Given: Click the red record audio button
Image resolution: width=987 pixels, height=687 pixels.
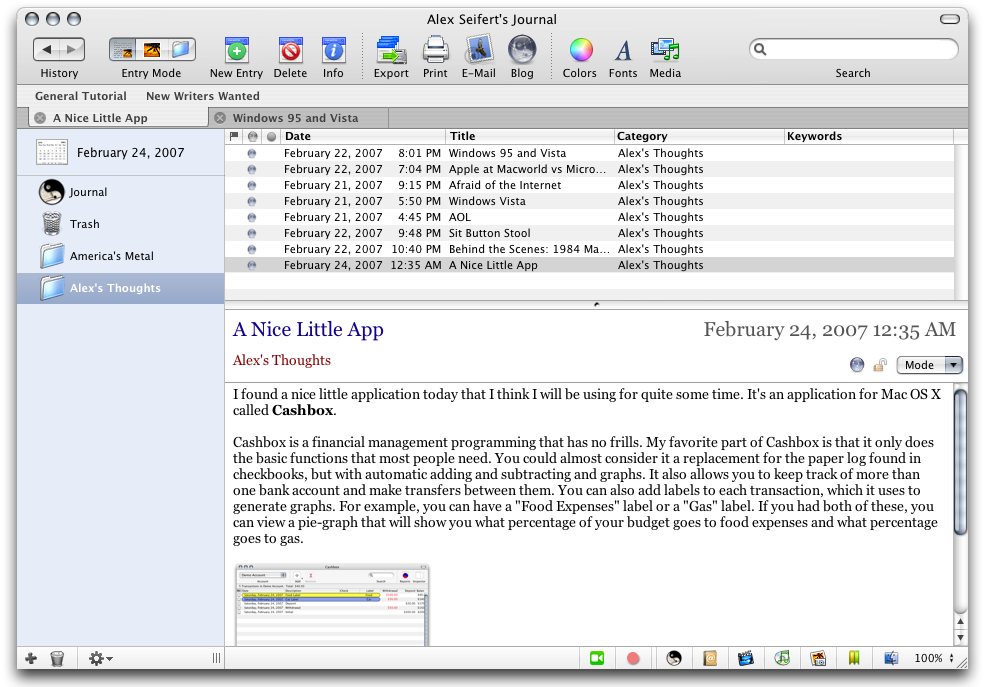Looking at the screenshot, I should coord(633,658).
